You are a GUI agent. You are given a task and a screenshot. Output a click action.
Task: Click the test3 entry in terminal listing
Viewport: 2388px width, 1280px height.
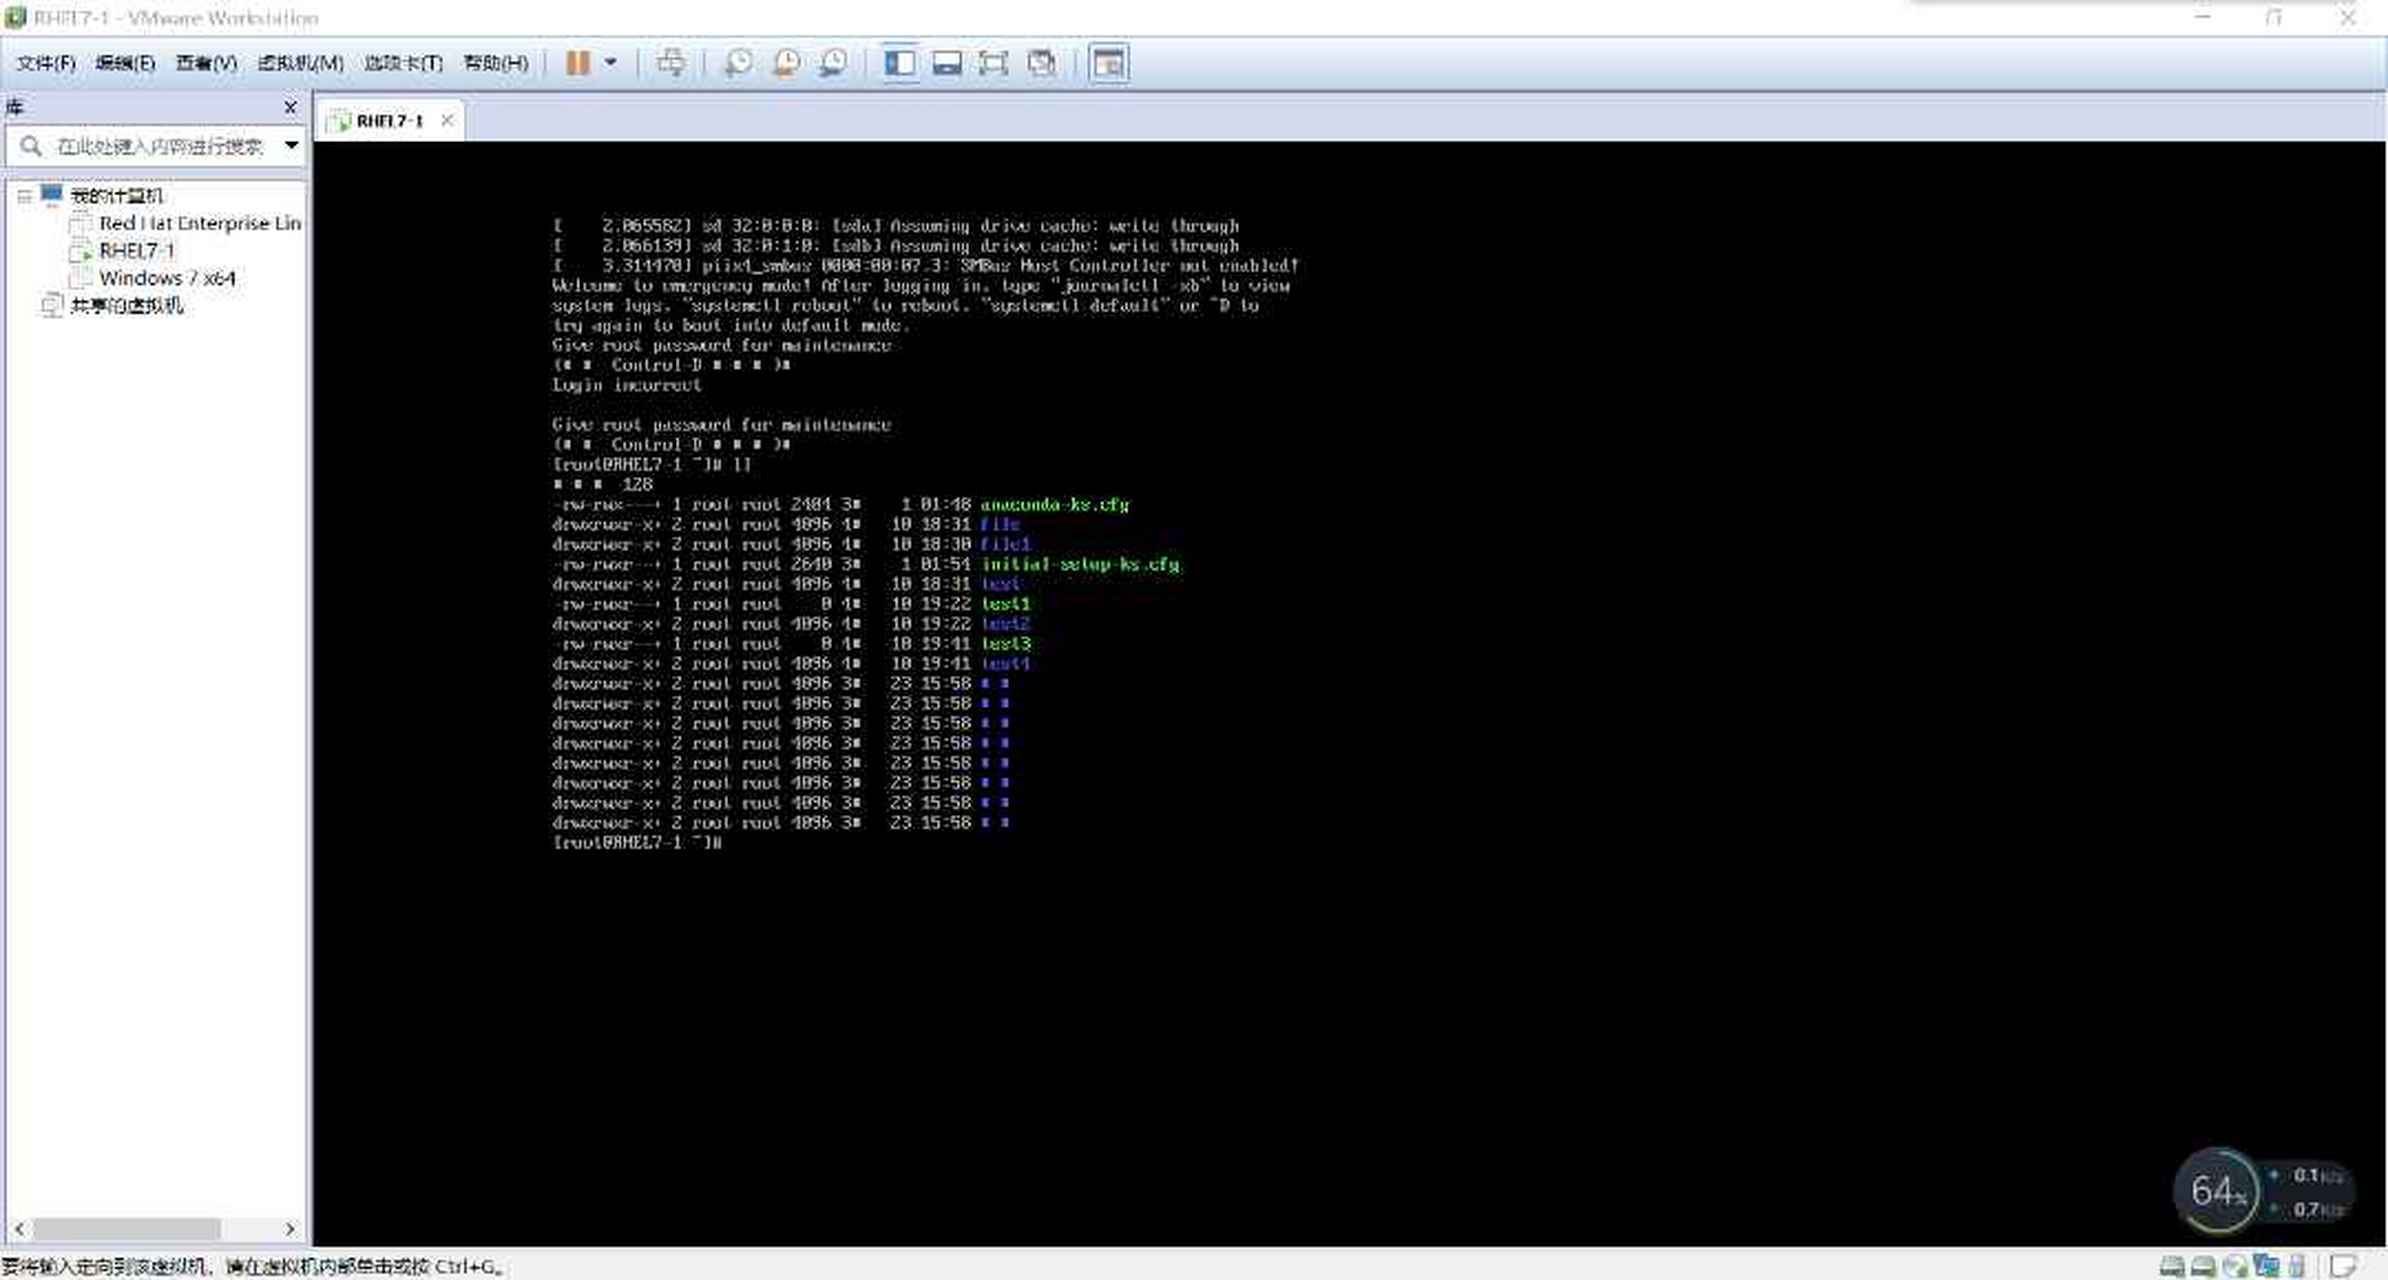[x=1005, y=644]
